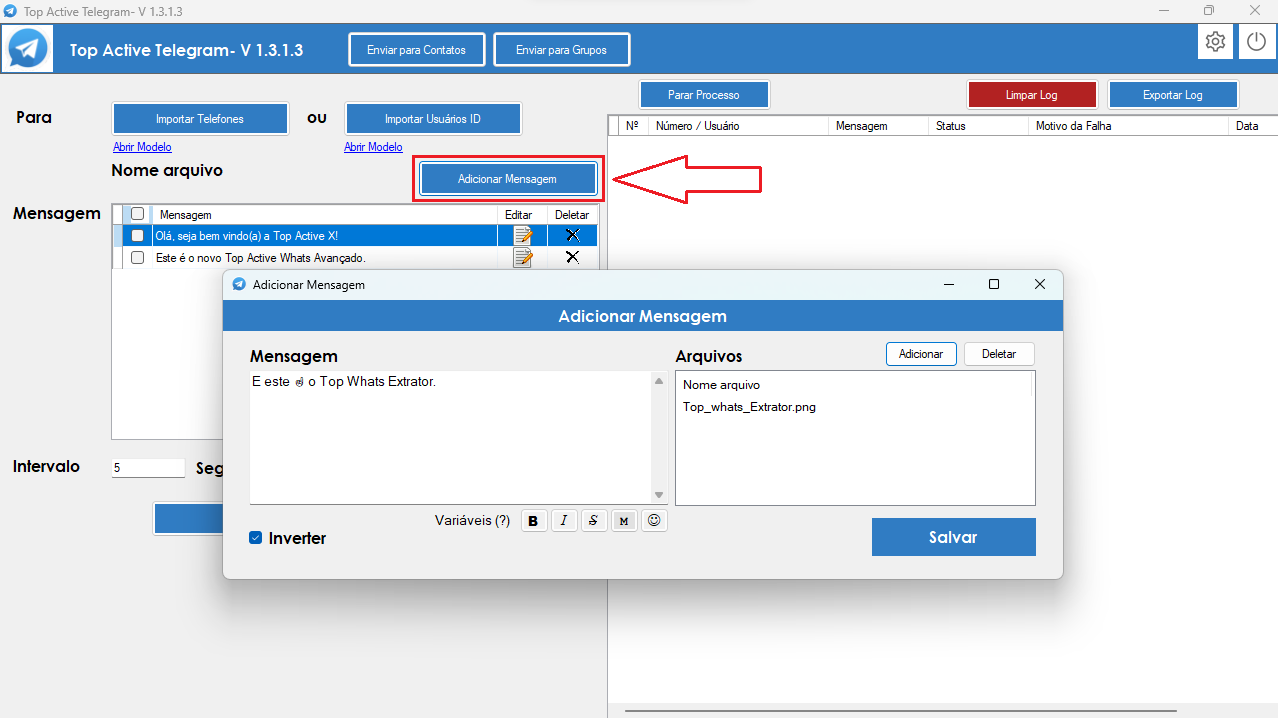Click the Adicionar Mensagem button

coord(507,179)
